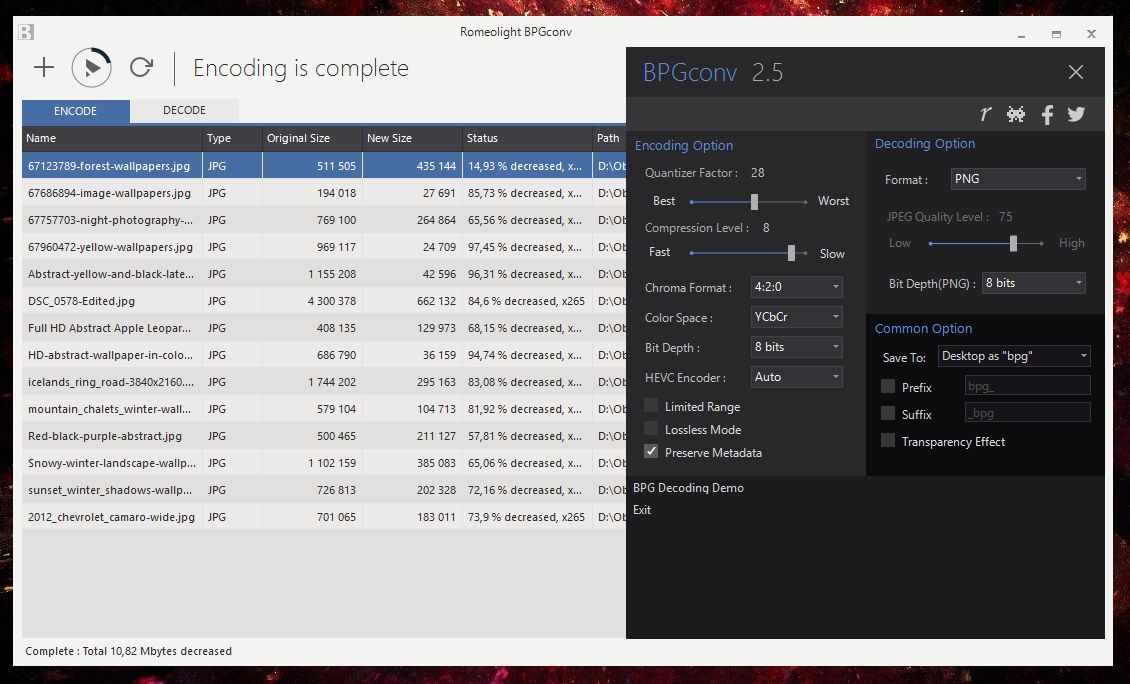The width and height of the screenshot is (1130, 684).
Task: Click the app logo in title bar
Action: [x=26, y=32]
